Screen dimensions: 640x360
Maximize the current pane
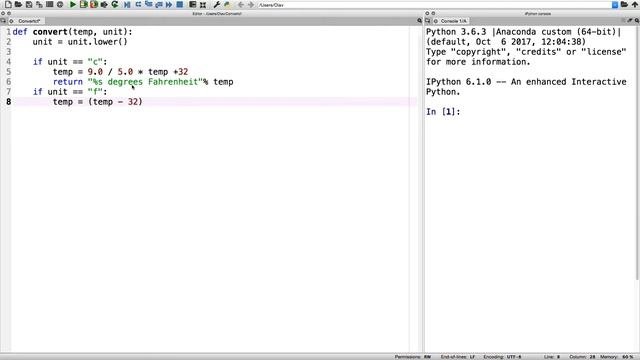(x=192, y=4)
